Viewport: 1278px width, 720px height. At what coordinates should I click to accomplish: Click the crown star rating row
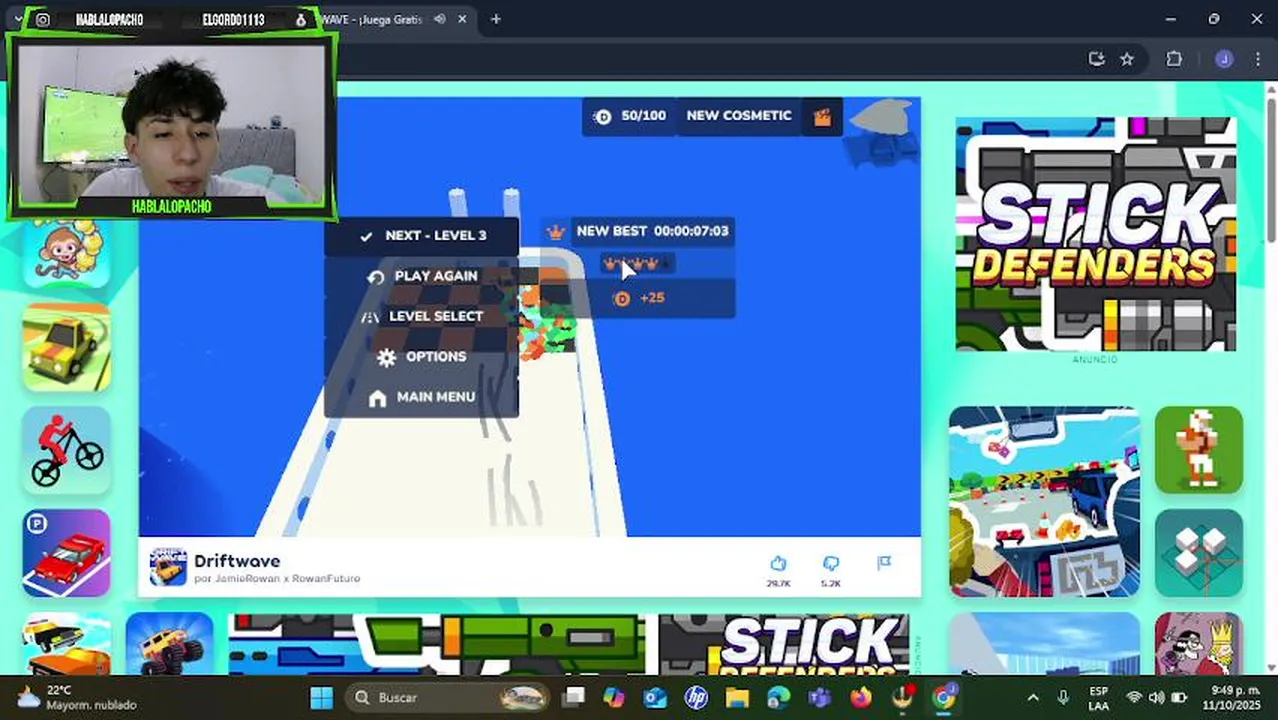point(638,264)
